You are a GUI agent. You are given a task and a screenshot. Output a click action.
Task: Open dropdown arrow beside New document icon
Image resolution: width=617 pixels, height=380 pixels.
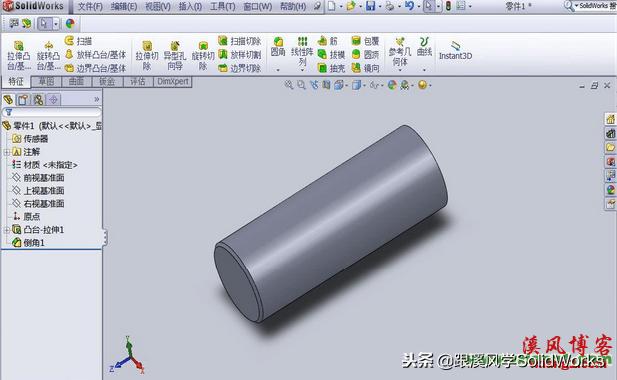[341, 6]
